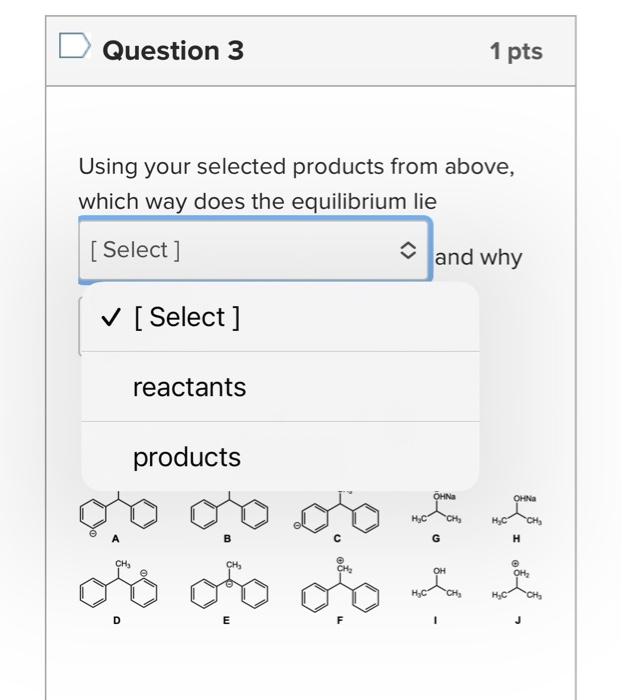Choose "reactants" from the dropdown list
Viewport: 622px width, 700px height.
[x=189, y=387]
